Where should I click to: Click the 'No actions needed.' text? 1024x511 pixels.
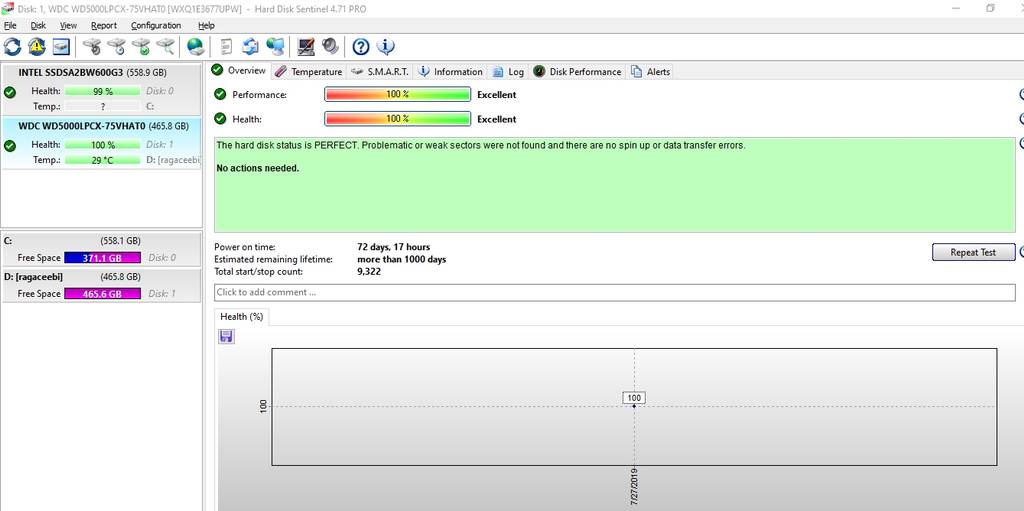[258, 168]
